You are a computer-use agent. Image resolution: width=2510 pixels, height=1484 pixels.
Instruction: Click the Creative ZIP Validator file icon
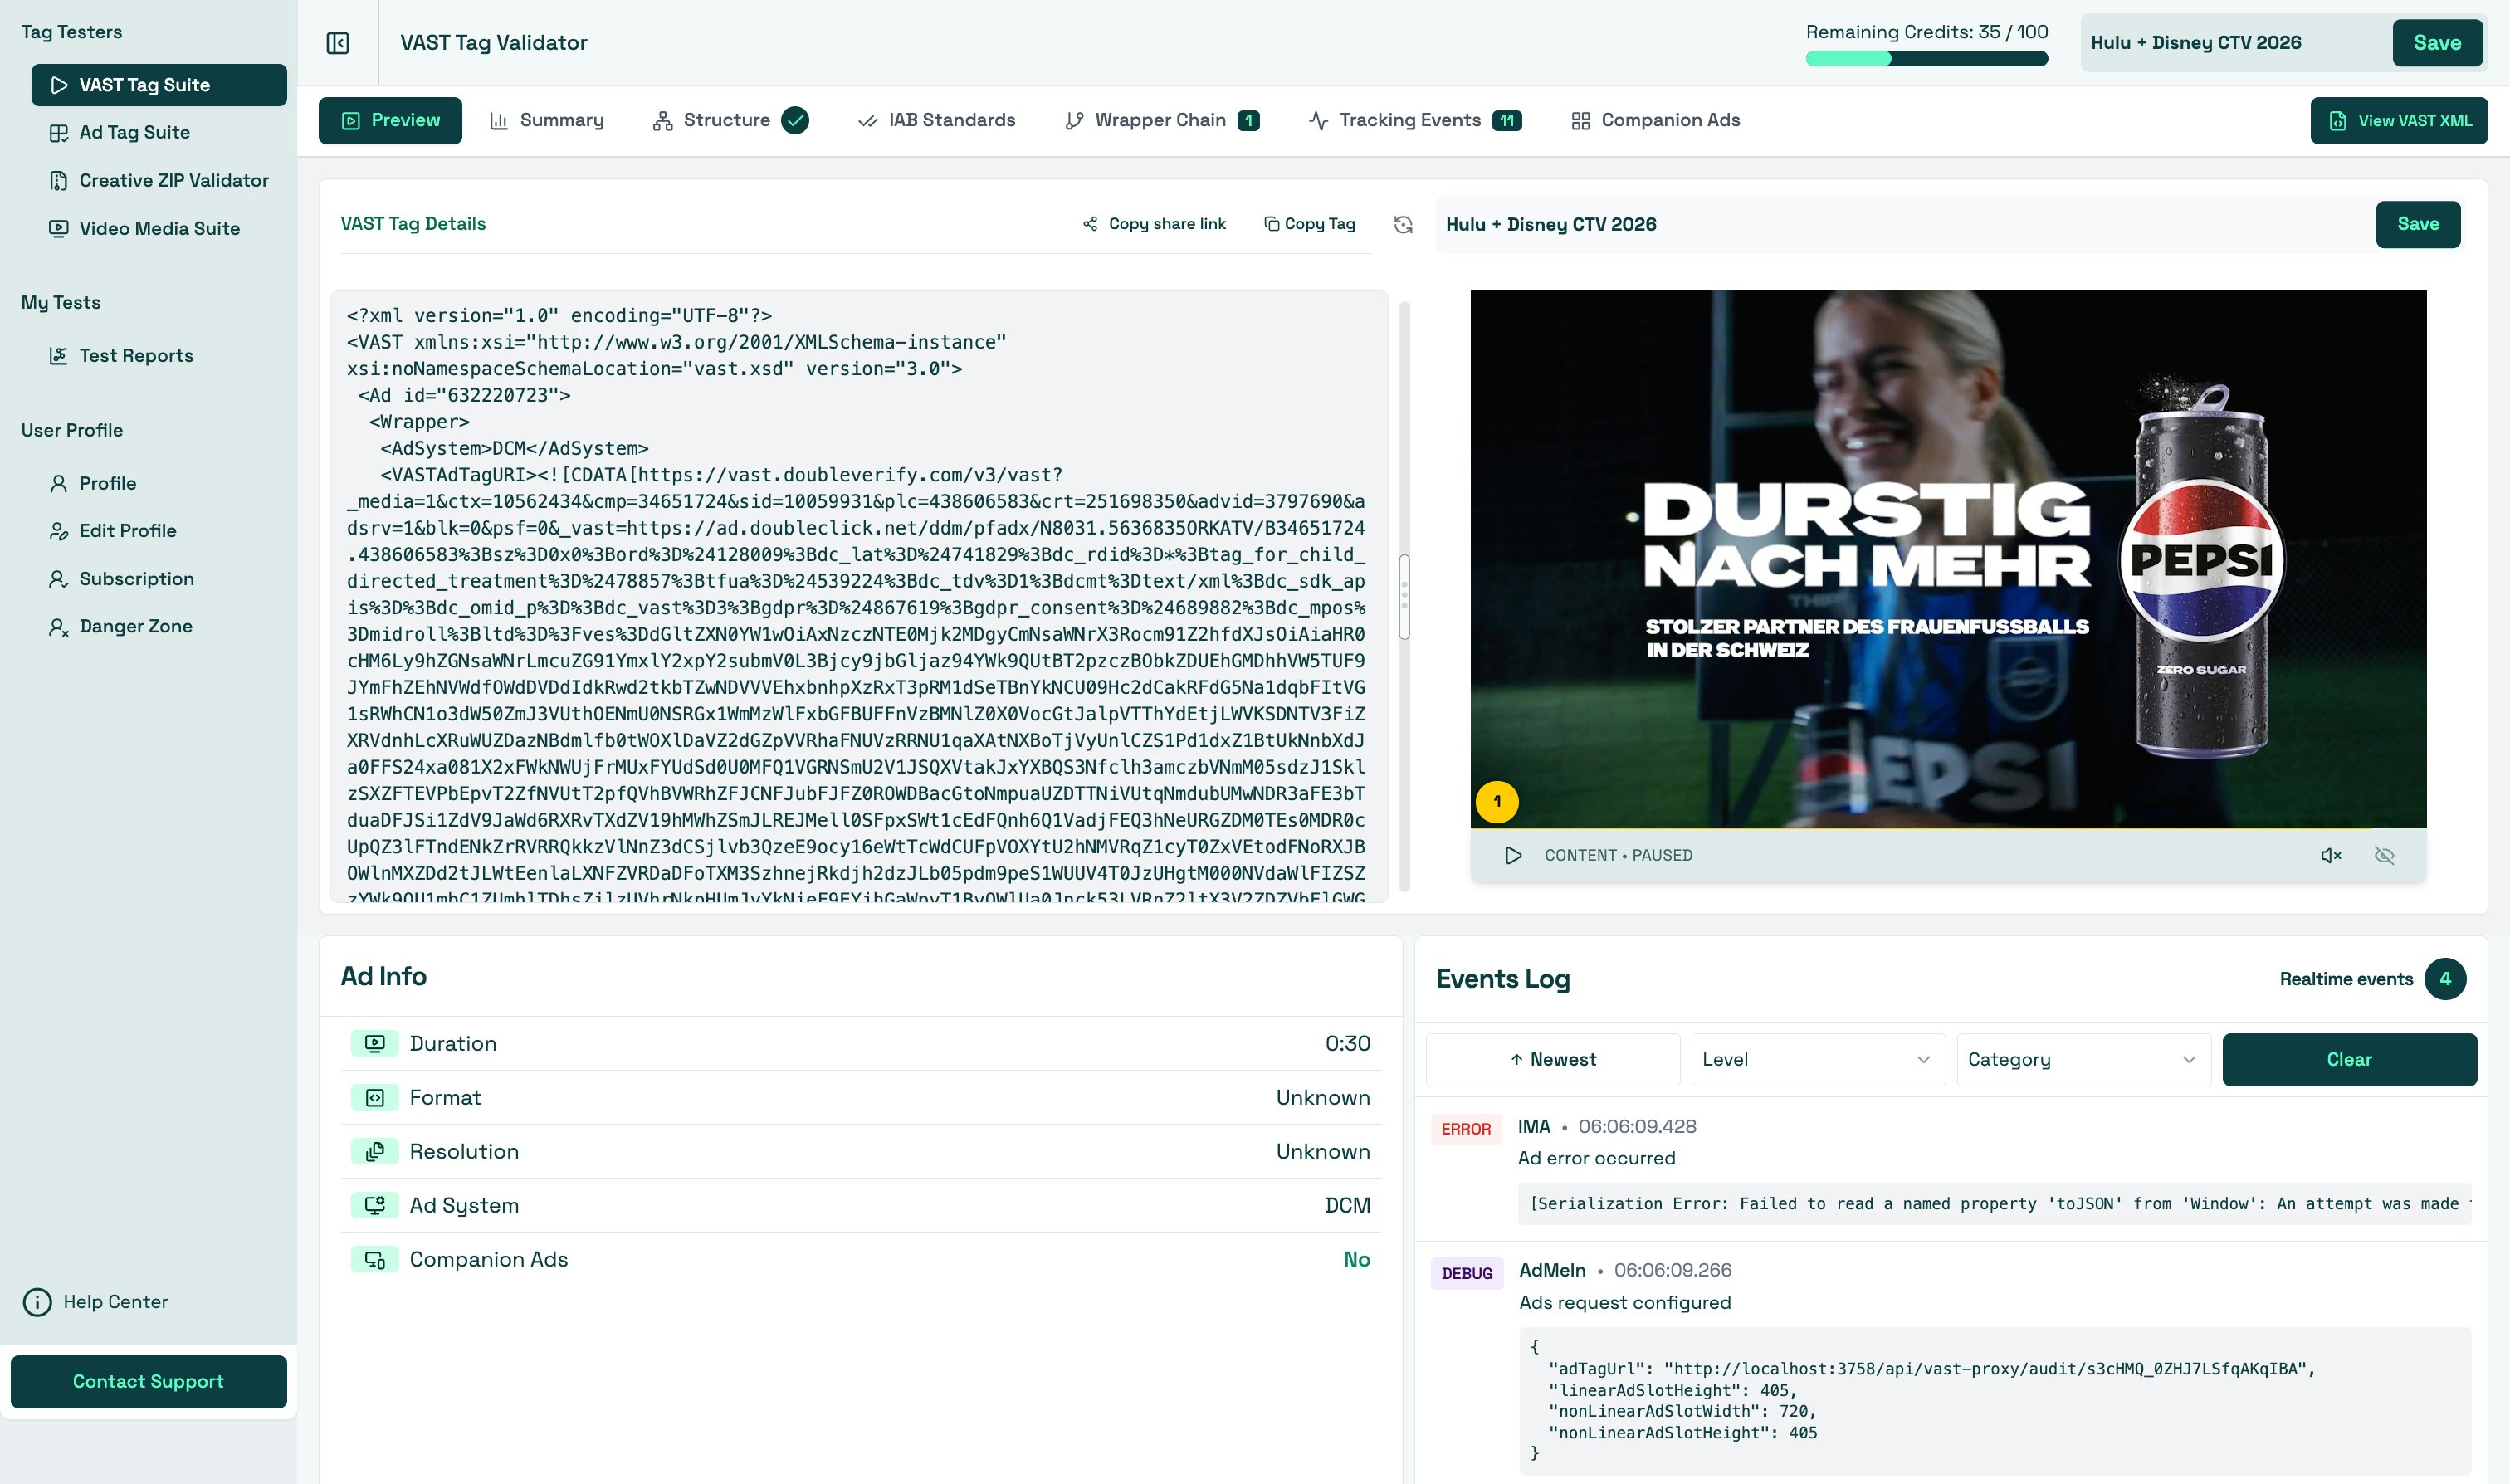(59, 181)
